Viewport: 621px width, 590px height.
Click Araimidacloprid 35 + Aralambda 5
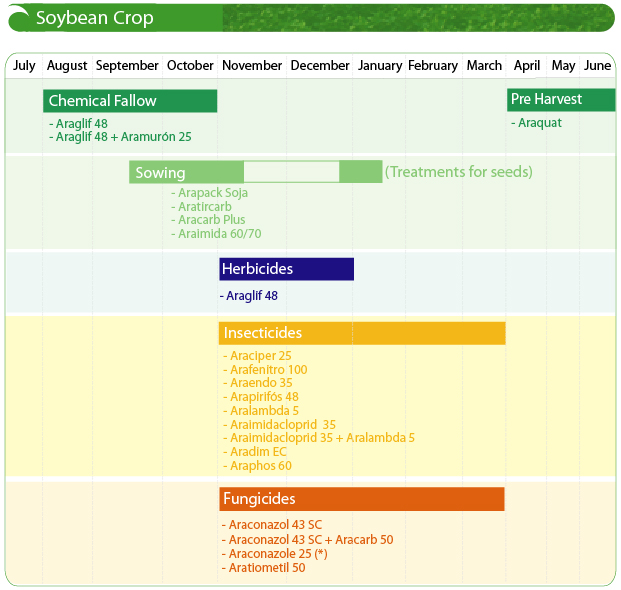pyautogui.click(x=319, y=438)
